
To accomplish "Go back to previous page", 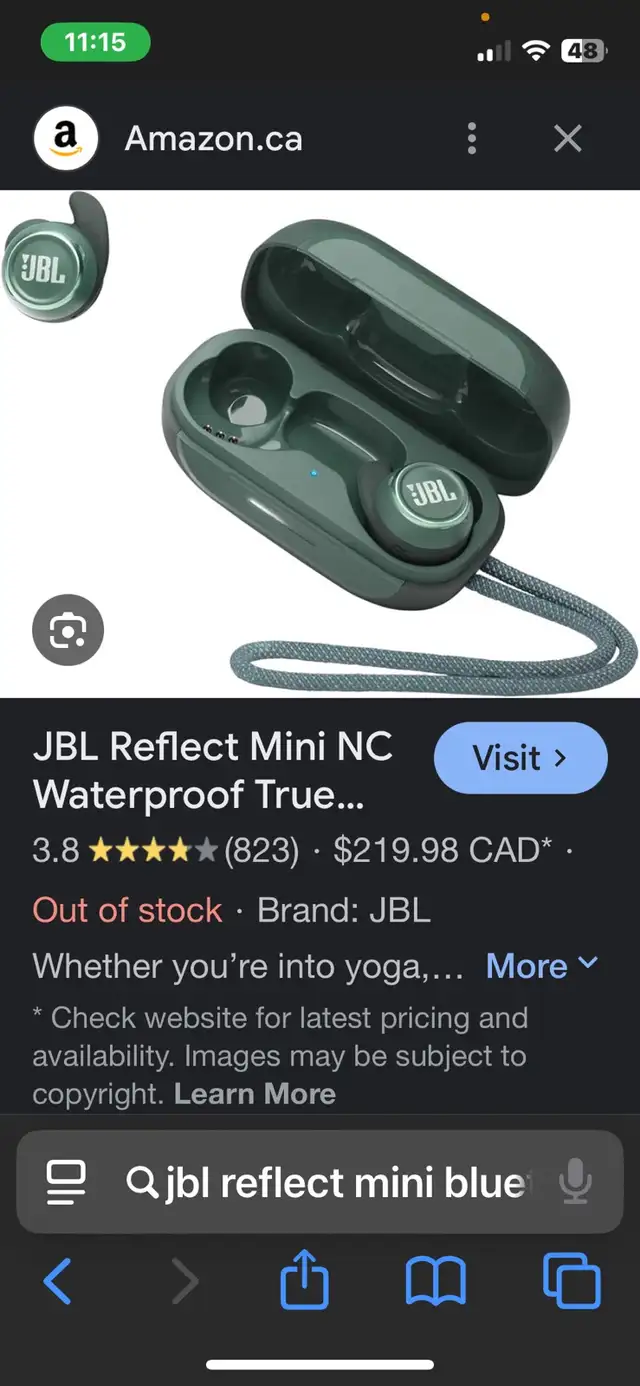I will pyautogui.click(x=57, y=1282).
